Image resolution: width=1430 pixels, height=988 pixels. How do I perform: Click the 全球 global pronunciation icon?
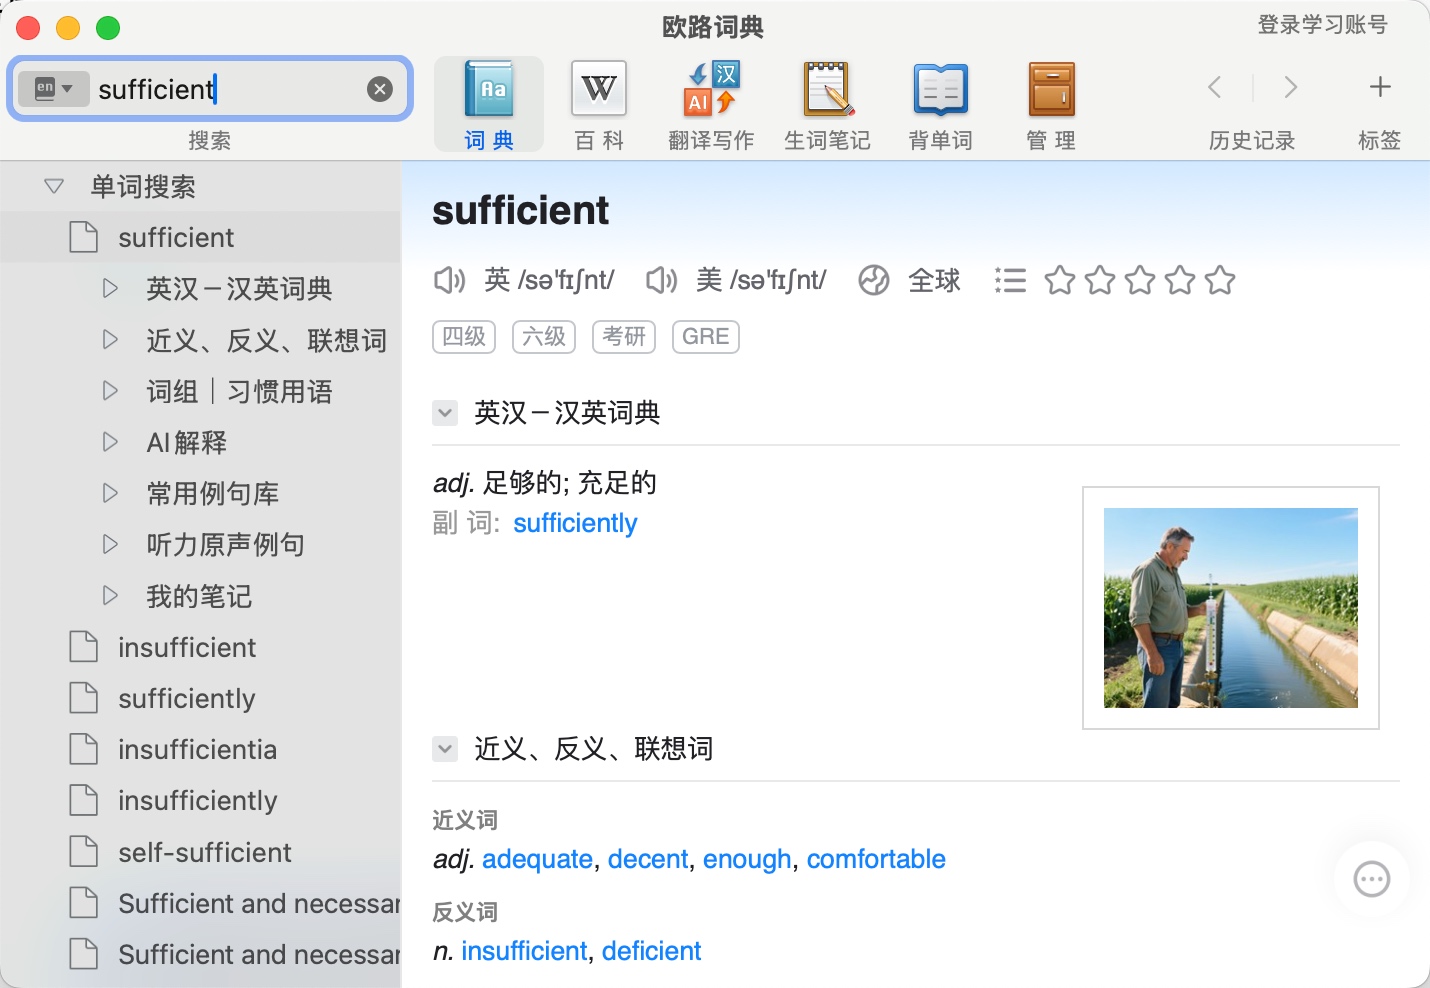click(874, 281)
